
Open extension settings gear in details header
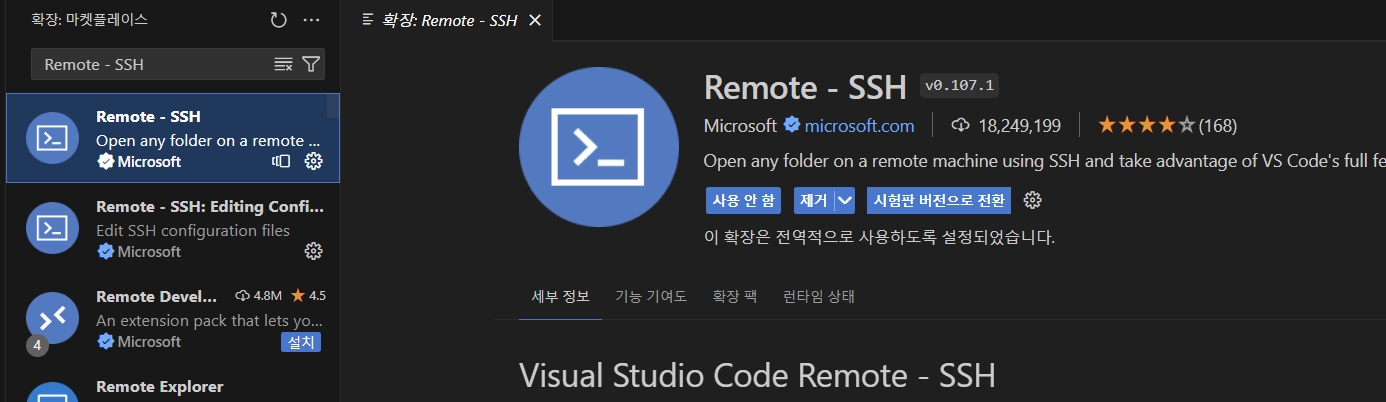[1033, 200]
